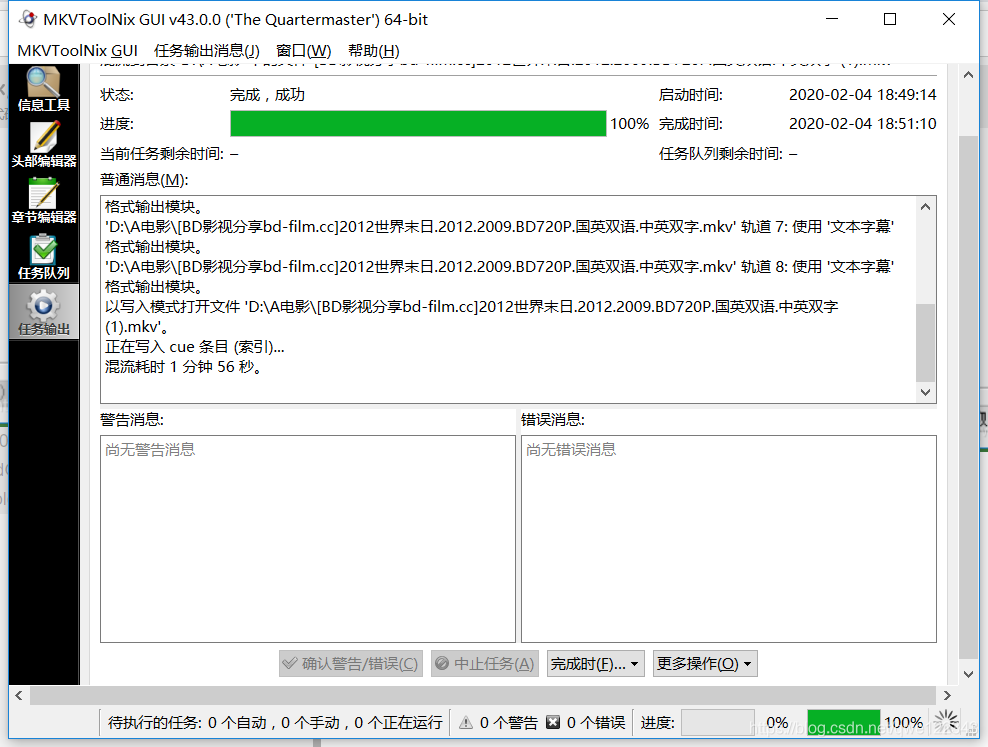Click the message log scrollbar thumb
Image resolution: width=988 pixels, height=747 pixels.
point(925,343)
